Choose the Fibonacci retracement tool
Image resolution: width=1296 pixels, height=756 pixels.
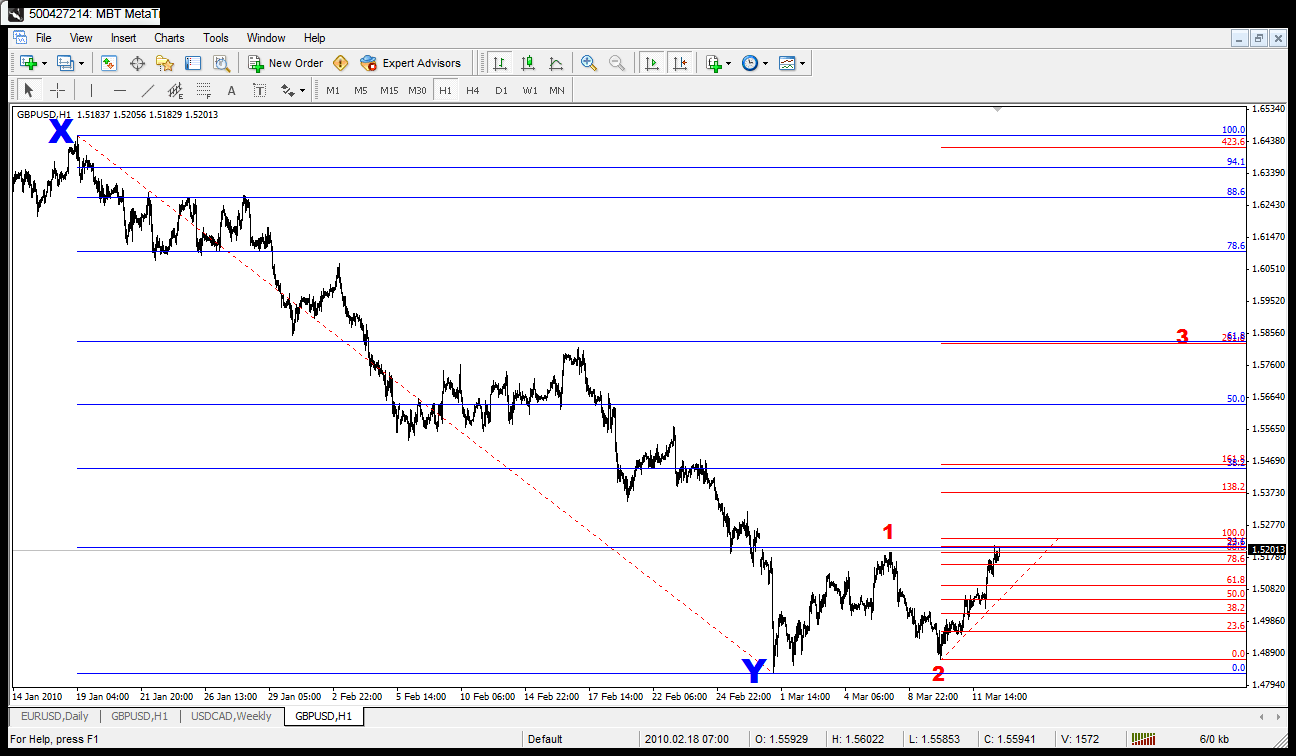(x=203, y=90)
